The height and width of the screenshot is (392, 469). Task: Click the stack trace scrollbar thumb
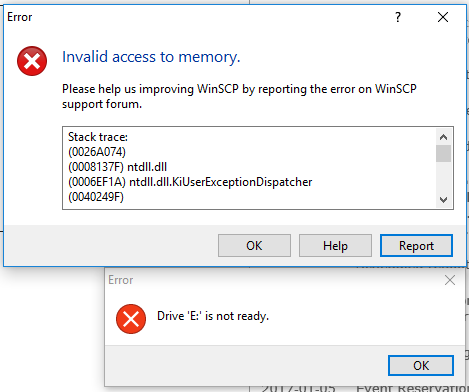(443, 153)
